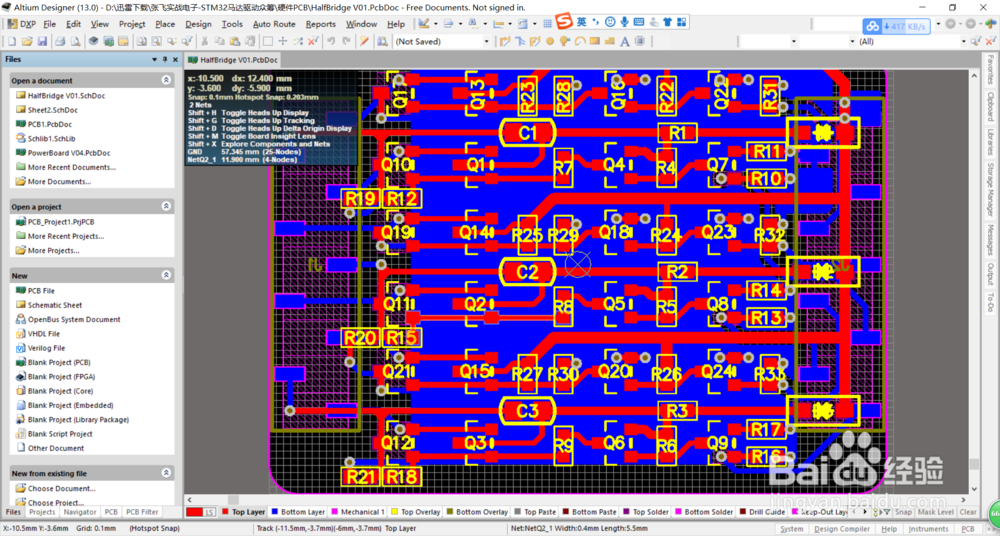This screenshot has width=1000, height=536.
Task: Click the Sogou soft keyboard icon
Action: [x=639, y=22]
